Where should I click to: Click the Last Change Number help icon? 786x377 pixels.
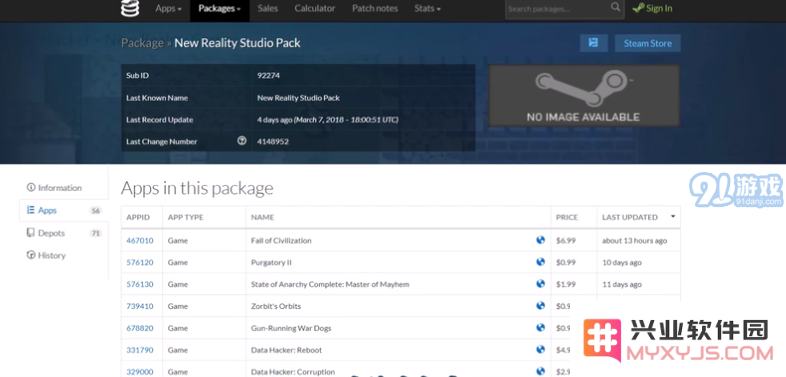(242, 141)
